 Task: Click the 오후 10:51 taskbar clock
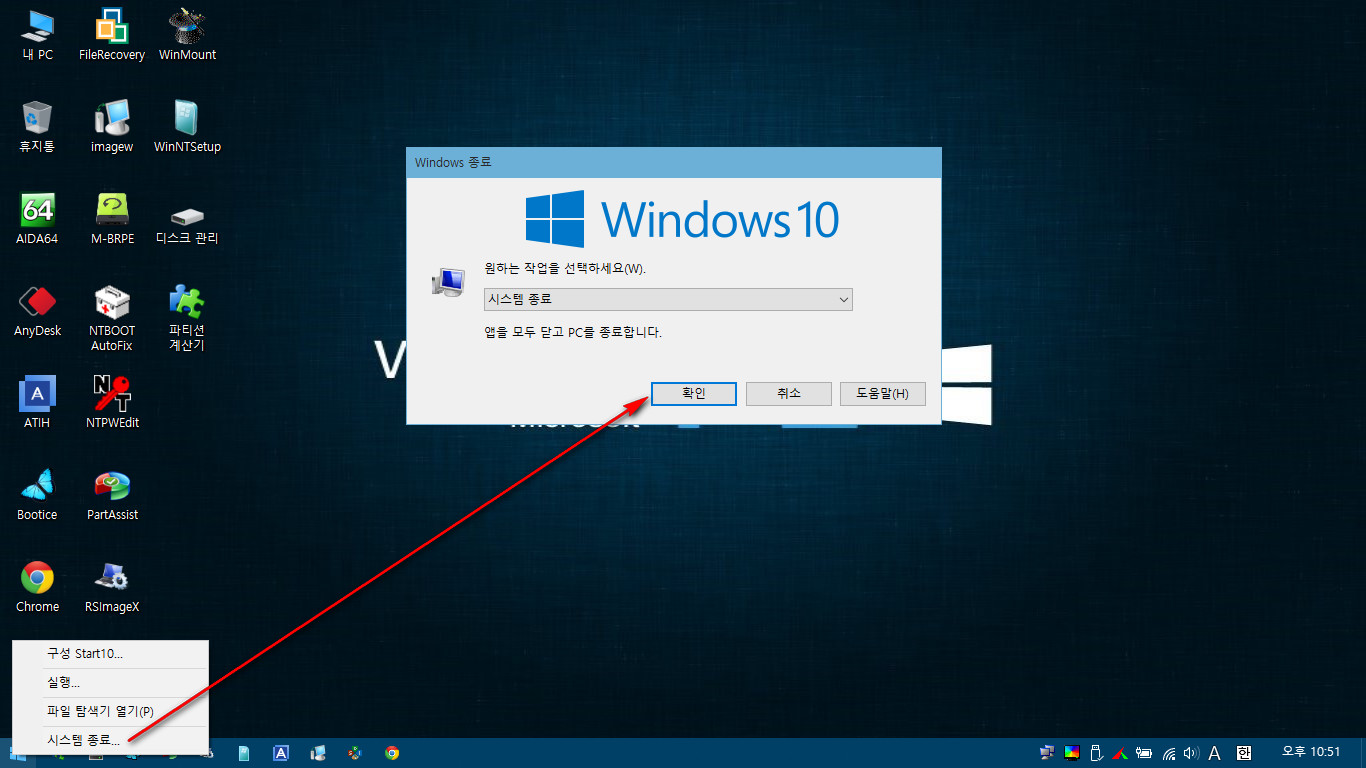[1311, 752]
